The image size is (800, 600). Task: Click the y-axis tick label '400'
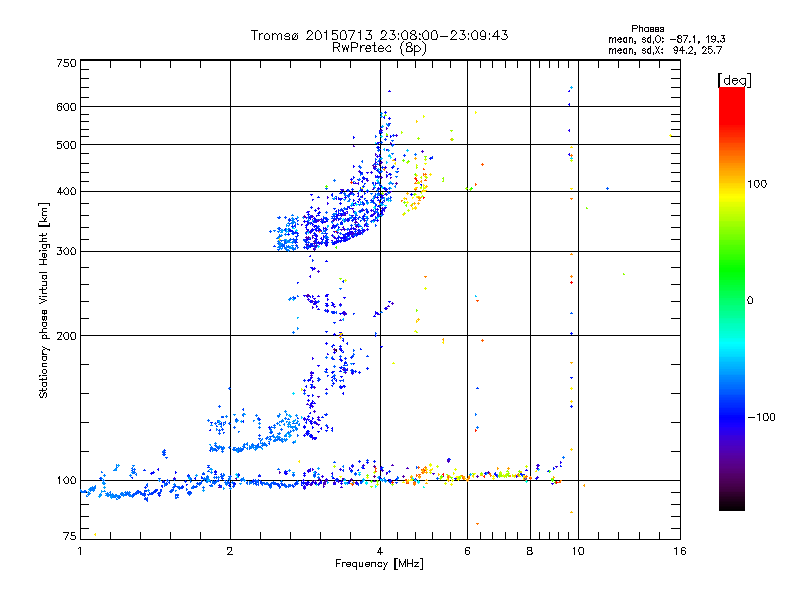pos(66,192)
